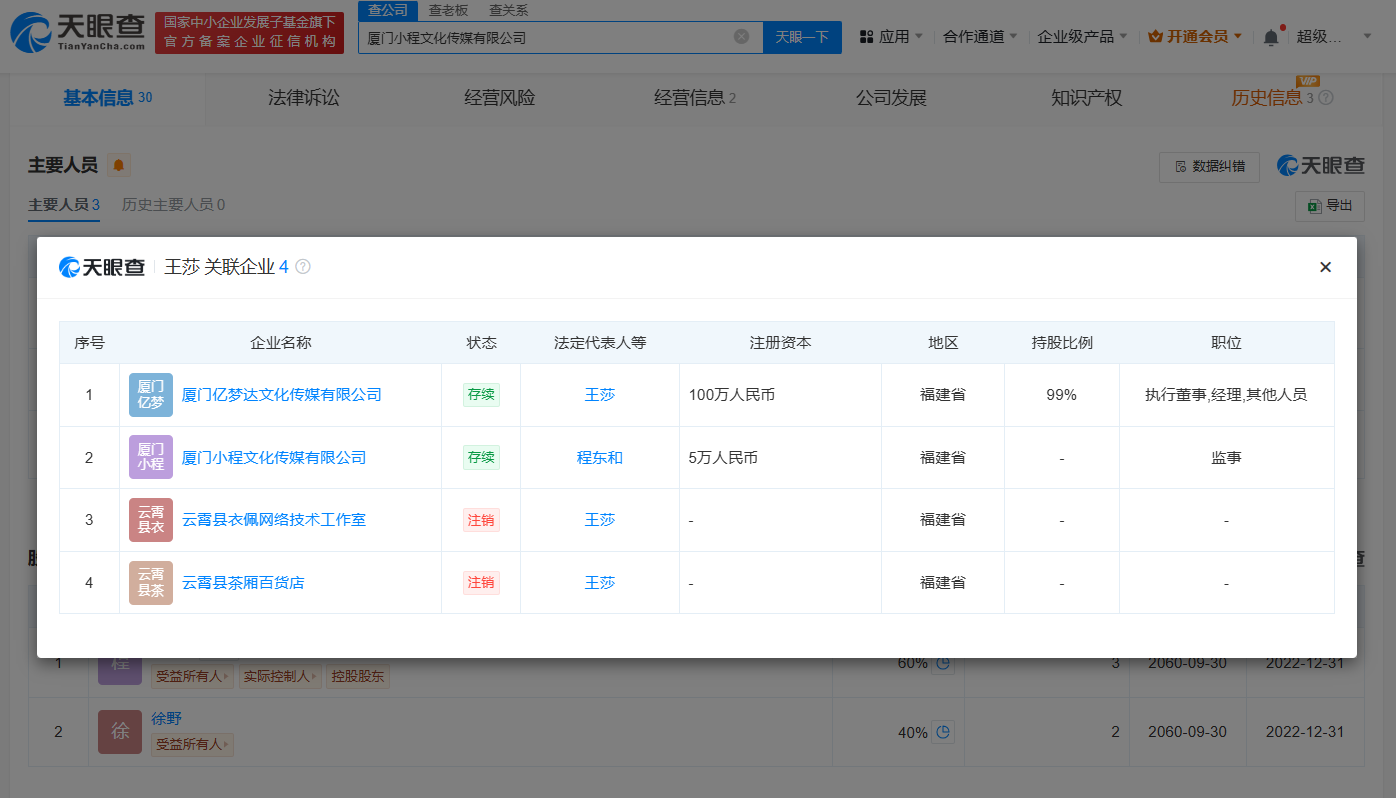This screenshot has height=798, width=1396.
Task: Click the Tianyancha logo in header
Action: point(77,34)
